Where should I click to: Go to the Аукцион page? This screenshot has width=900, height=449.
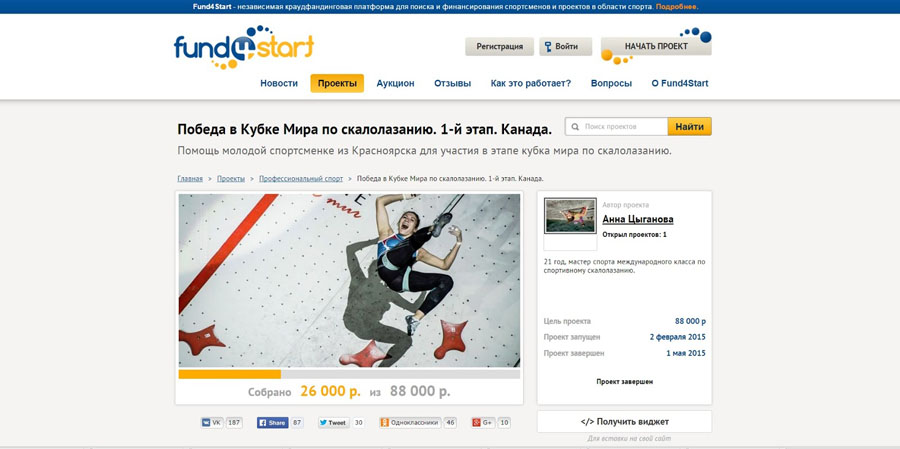point(395,83)
